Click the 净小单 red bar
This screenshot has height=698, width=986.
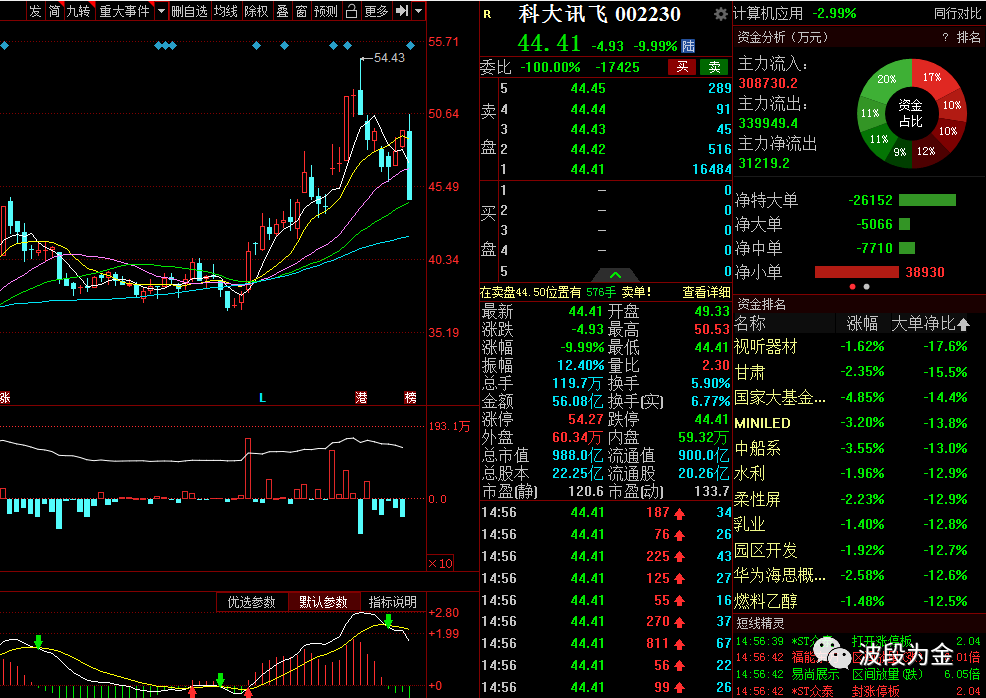click(x=856, y=272)
